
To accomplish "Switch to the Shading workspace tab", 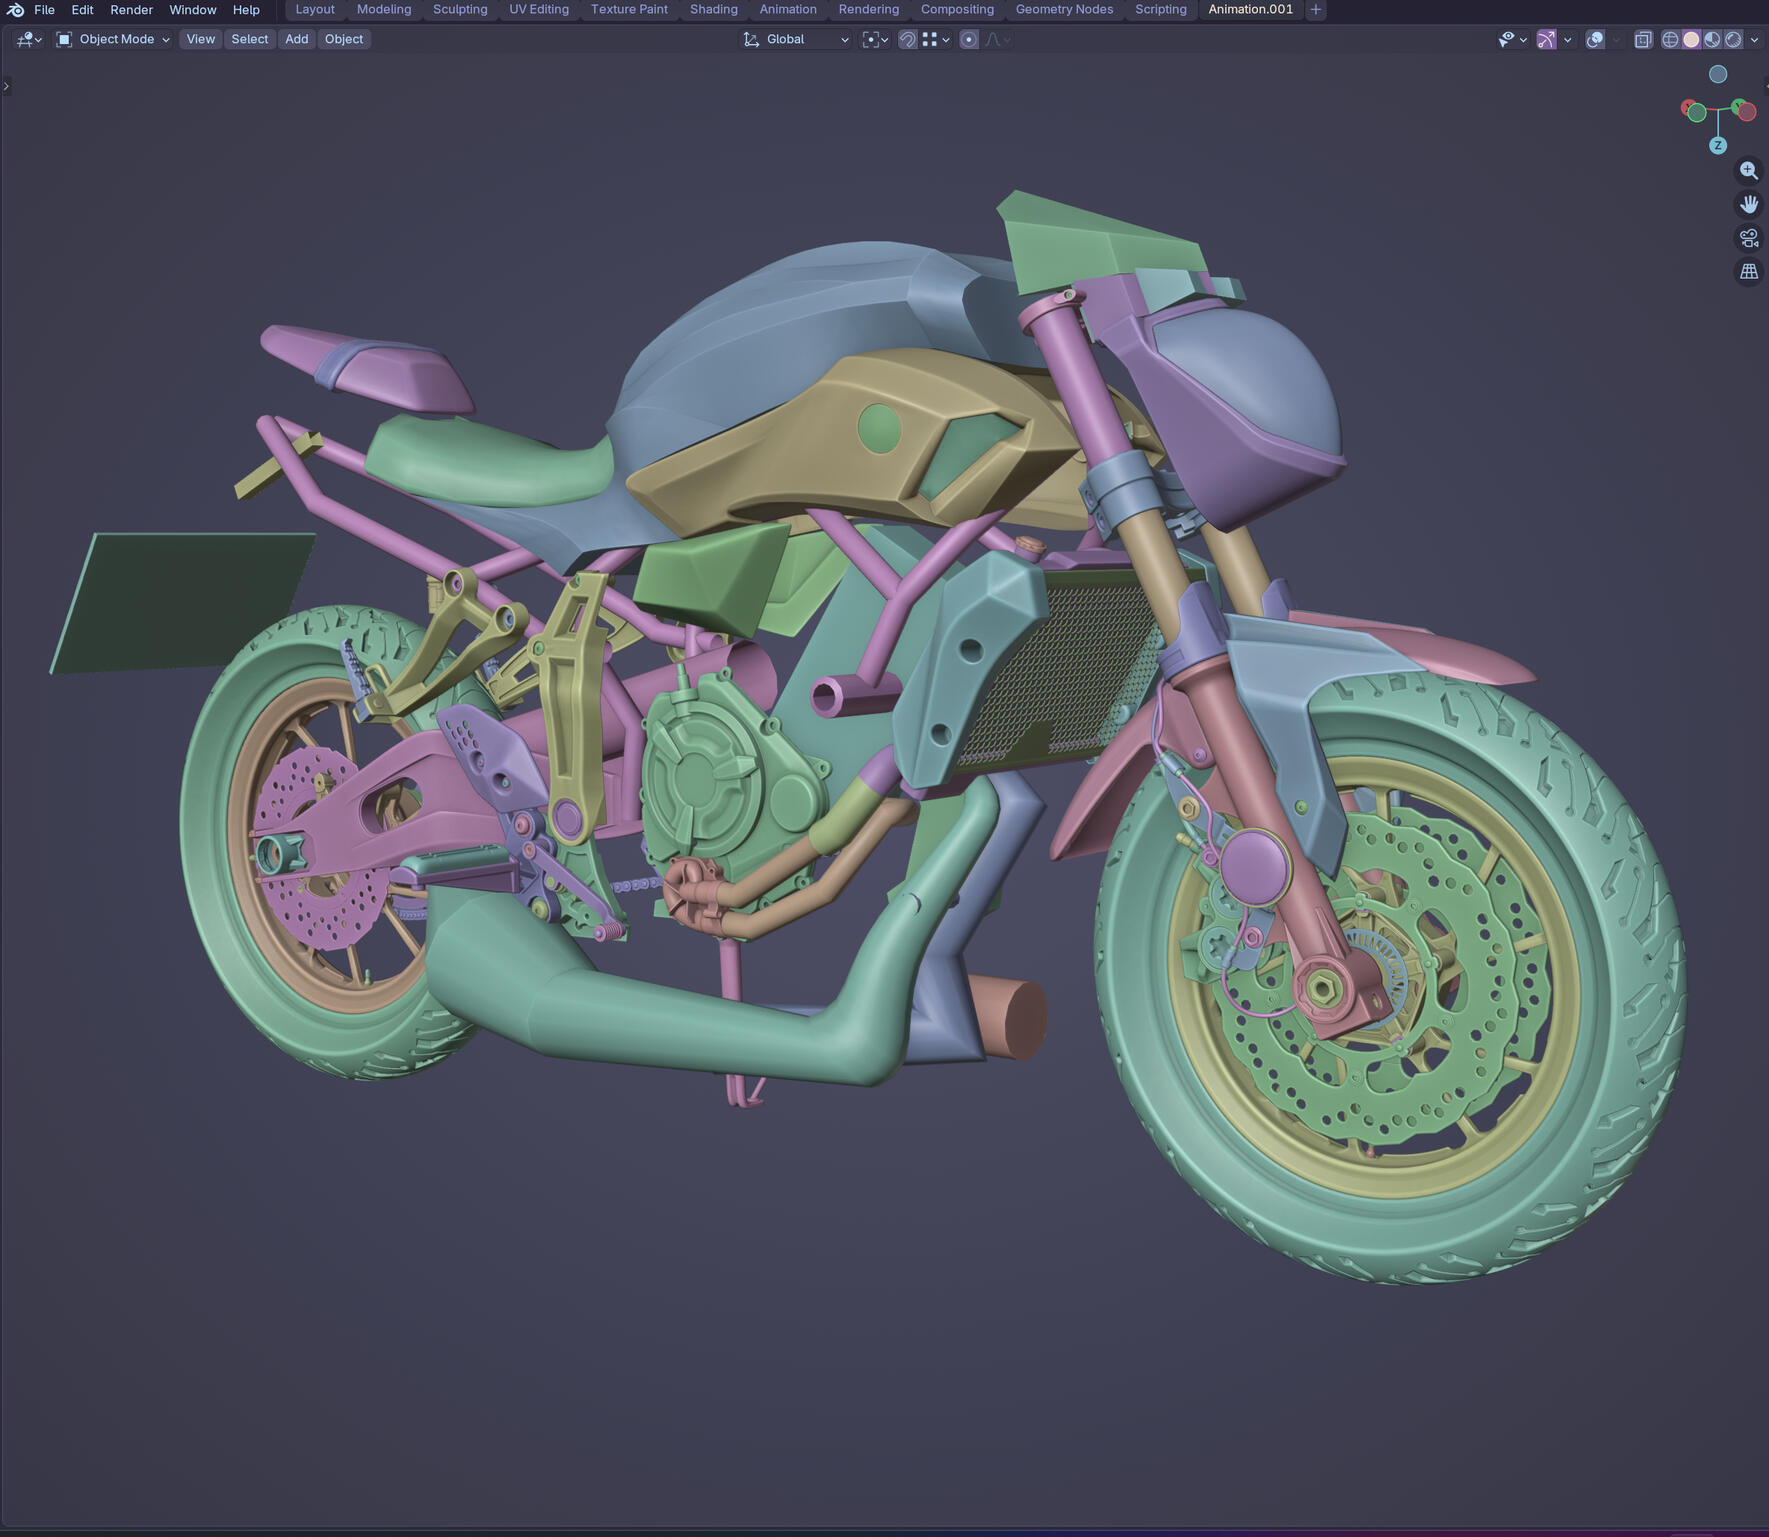I will 713,10.
